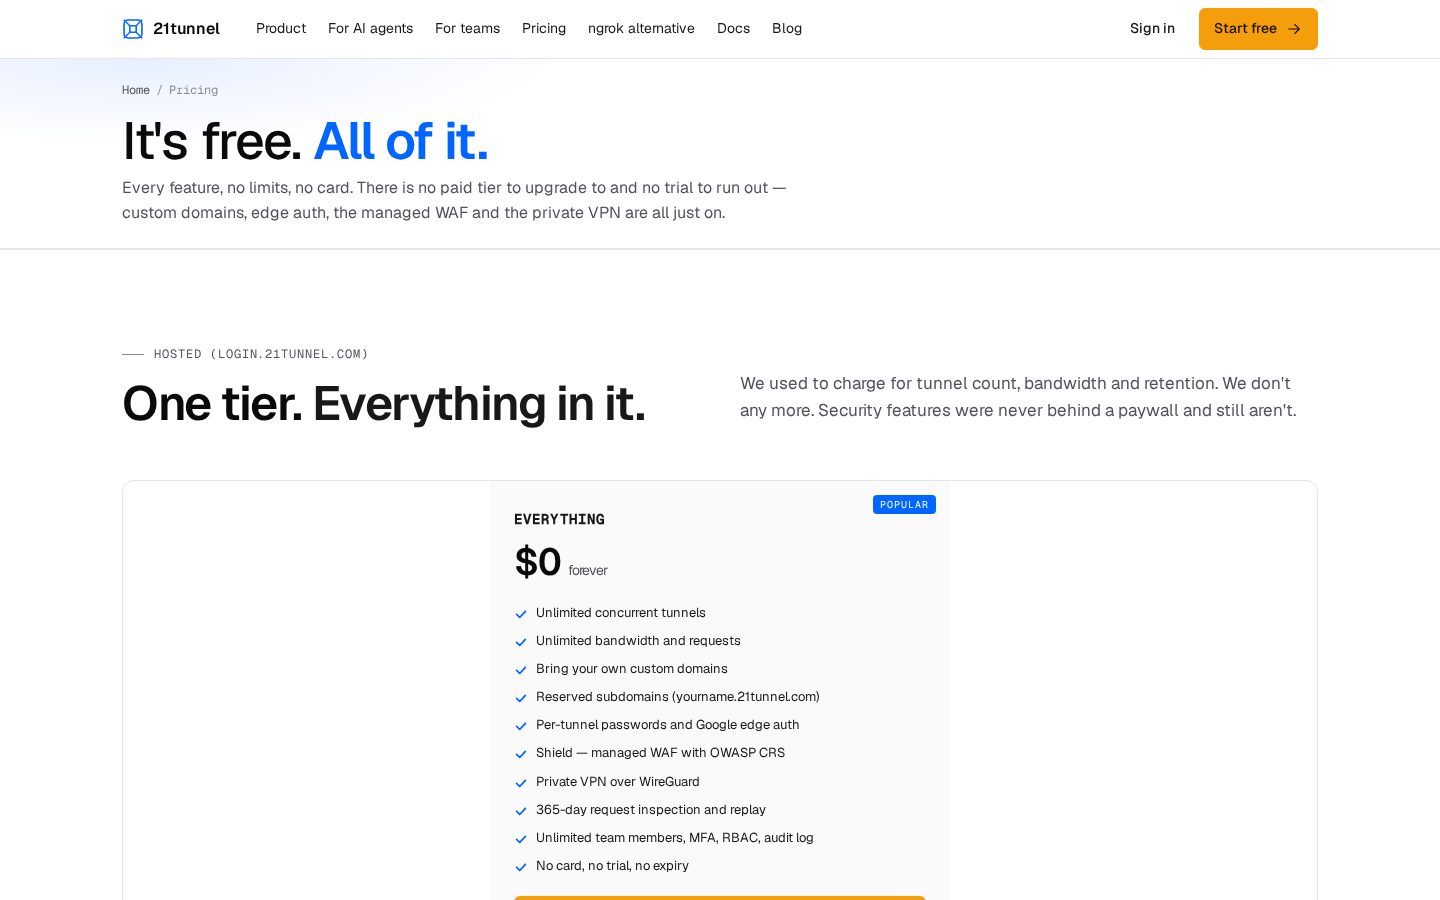Image resolution: width=1440 pixels, height=900 pixels.
Task: Click the Sign in link
Action: pyautogui.click(x=1152, y=29)
